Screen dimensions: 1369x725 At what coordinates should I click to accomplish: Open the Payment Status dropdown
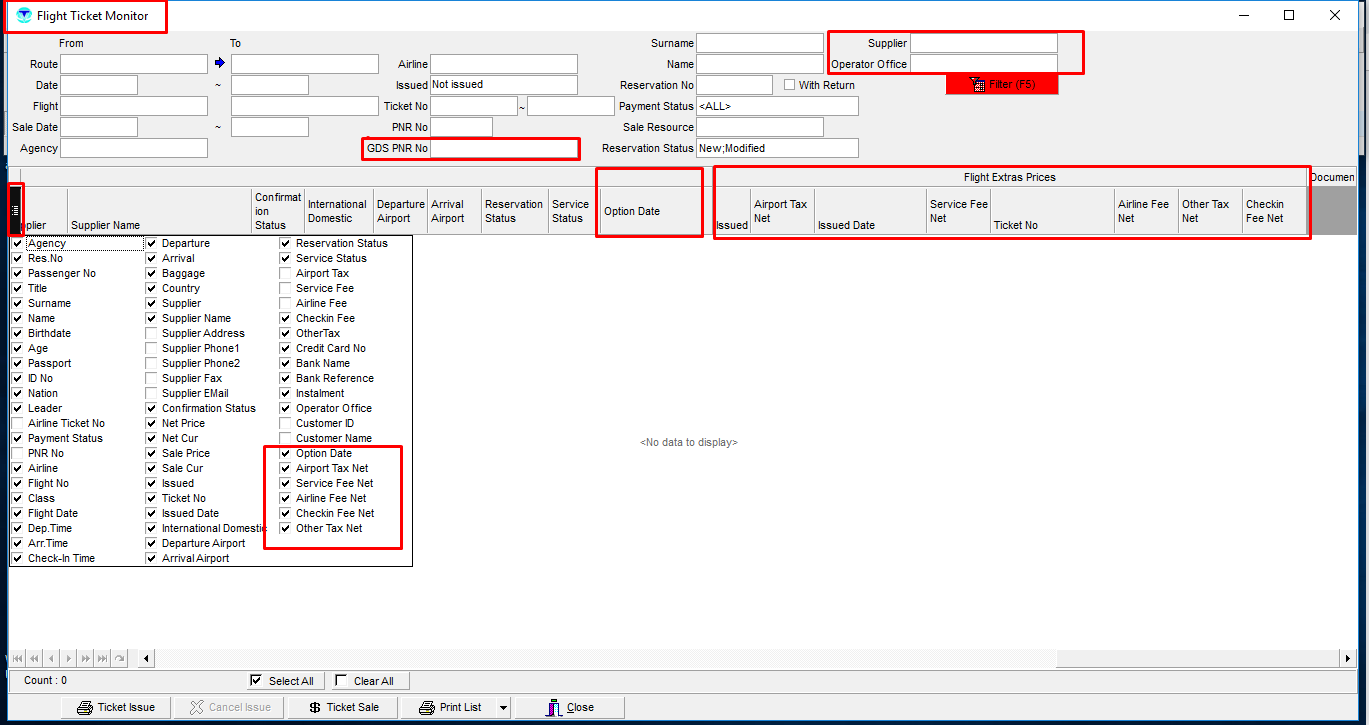tap(777, 106)
